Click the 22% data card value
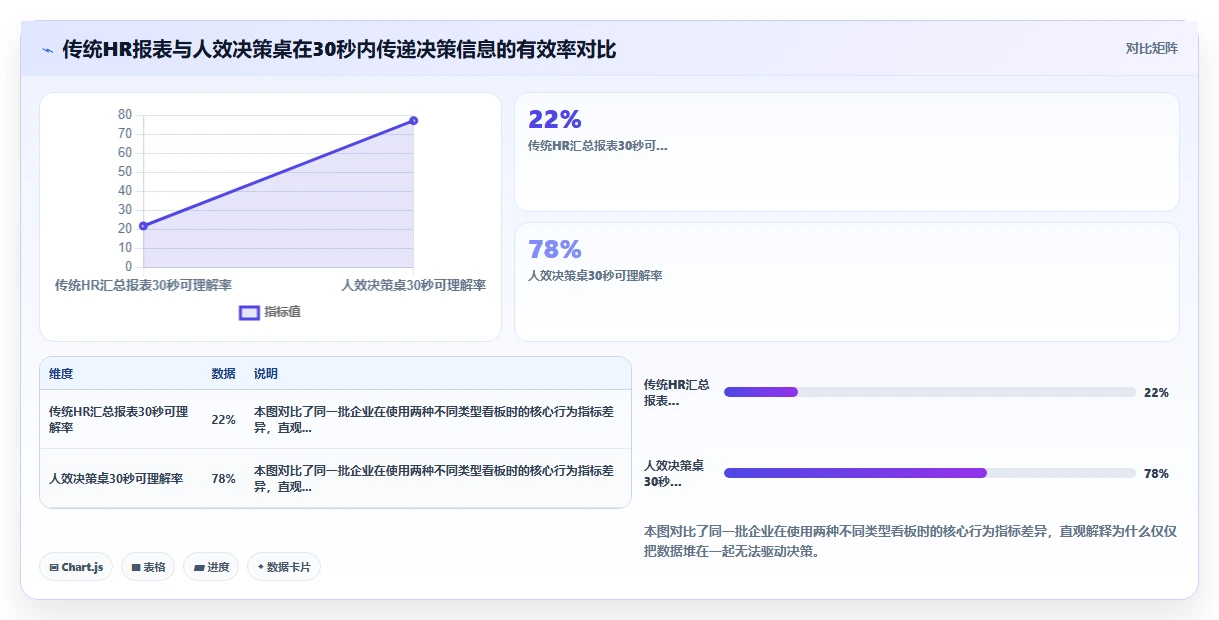Screen dimensions: 1219x620 click(555, 119)
